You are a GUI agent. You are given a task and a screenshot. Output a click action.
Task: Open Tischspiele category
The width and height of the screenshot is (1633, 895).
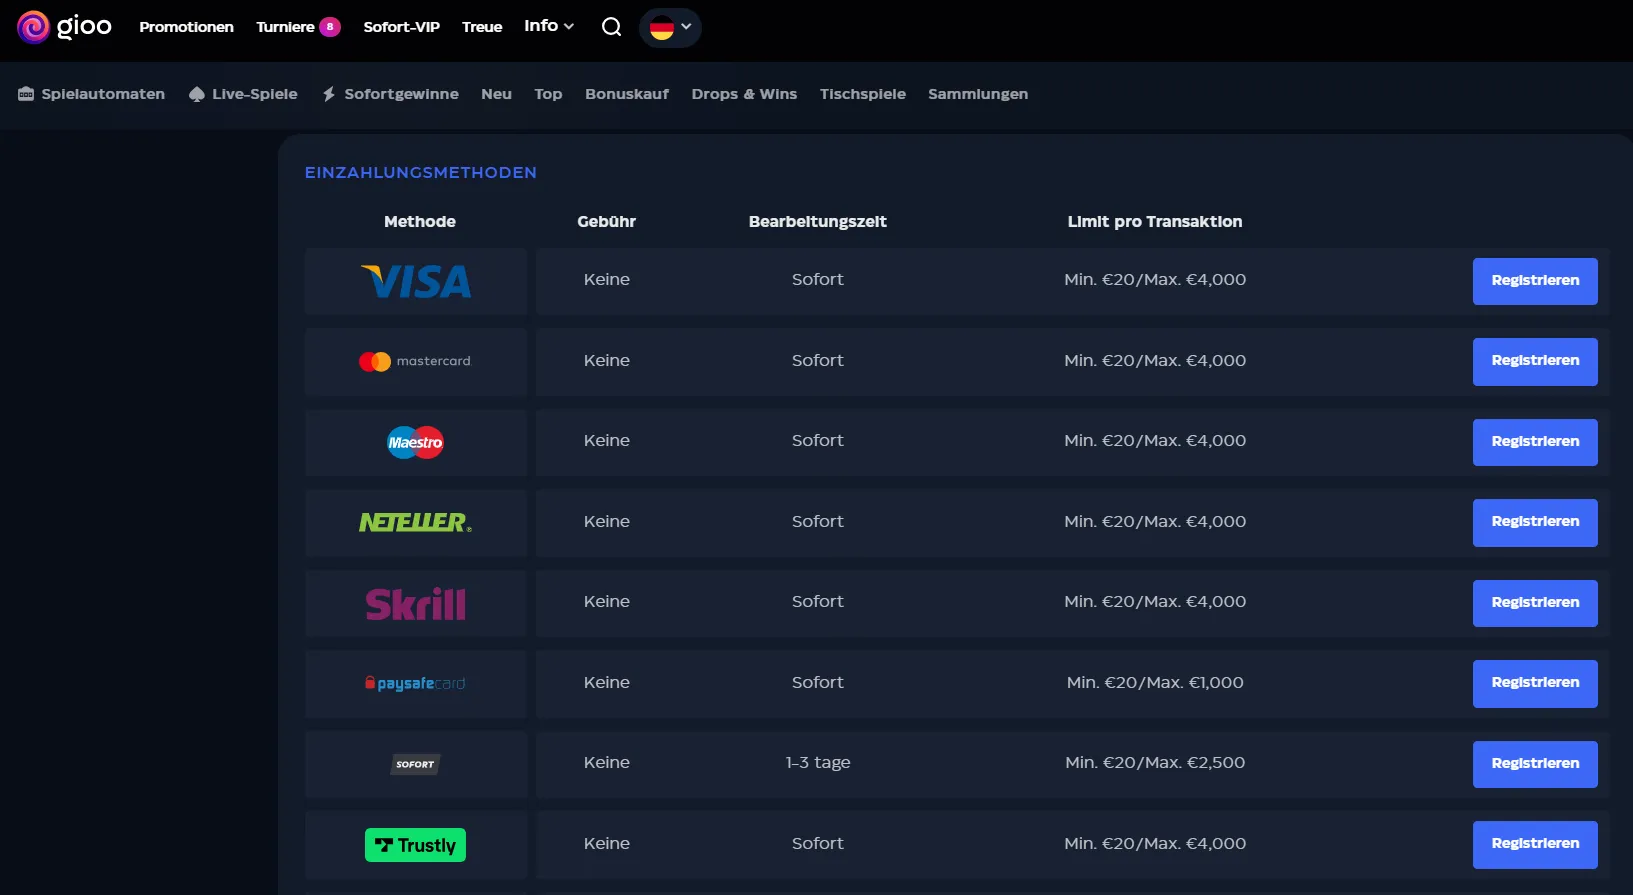pos(863,94)
